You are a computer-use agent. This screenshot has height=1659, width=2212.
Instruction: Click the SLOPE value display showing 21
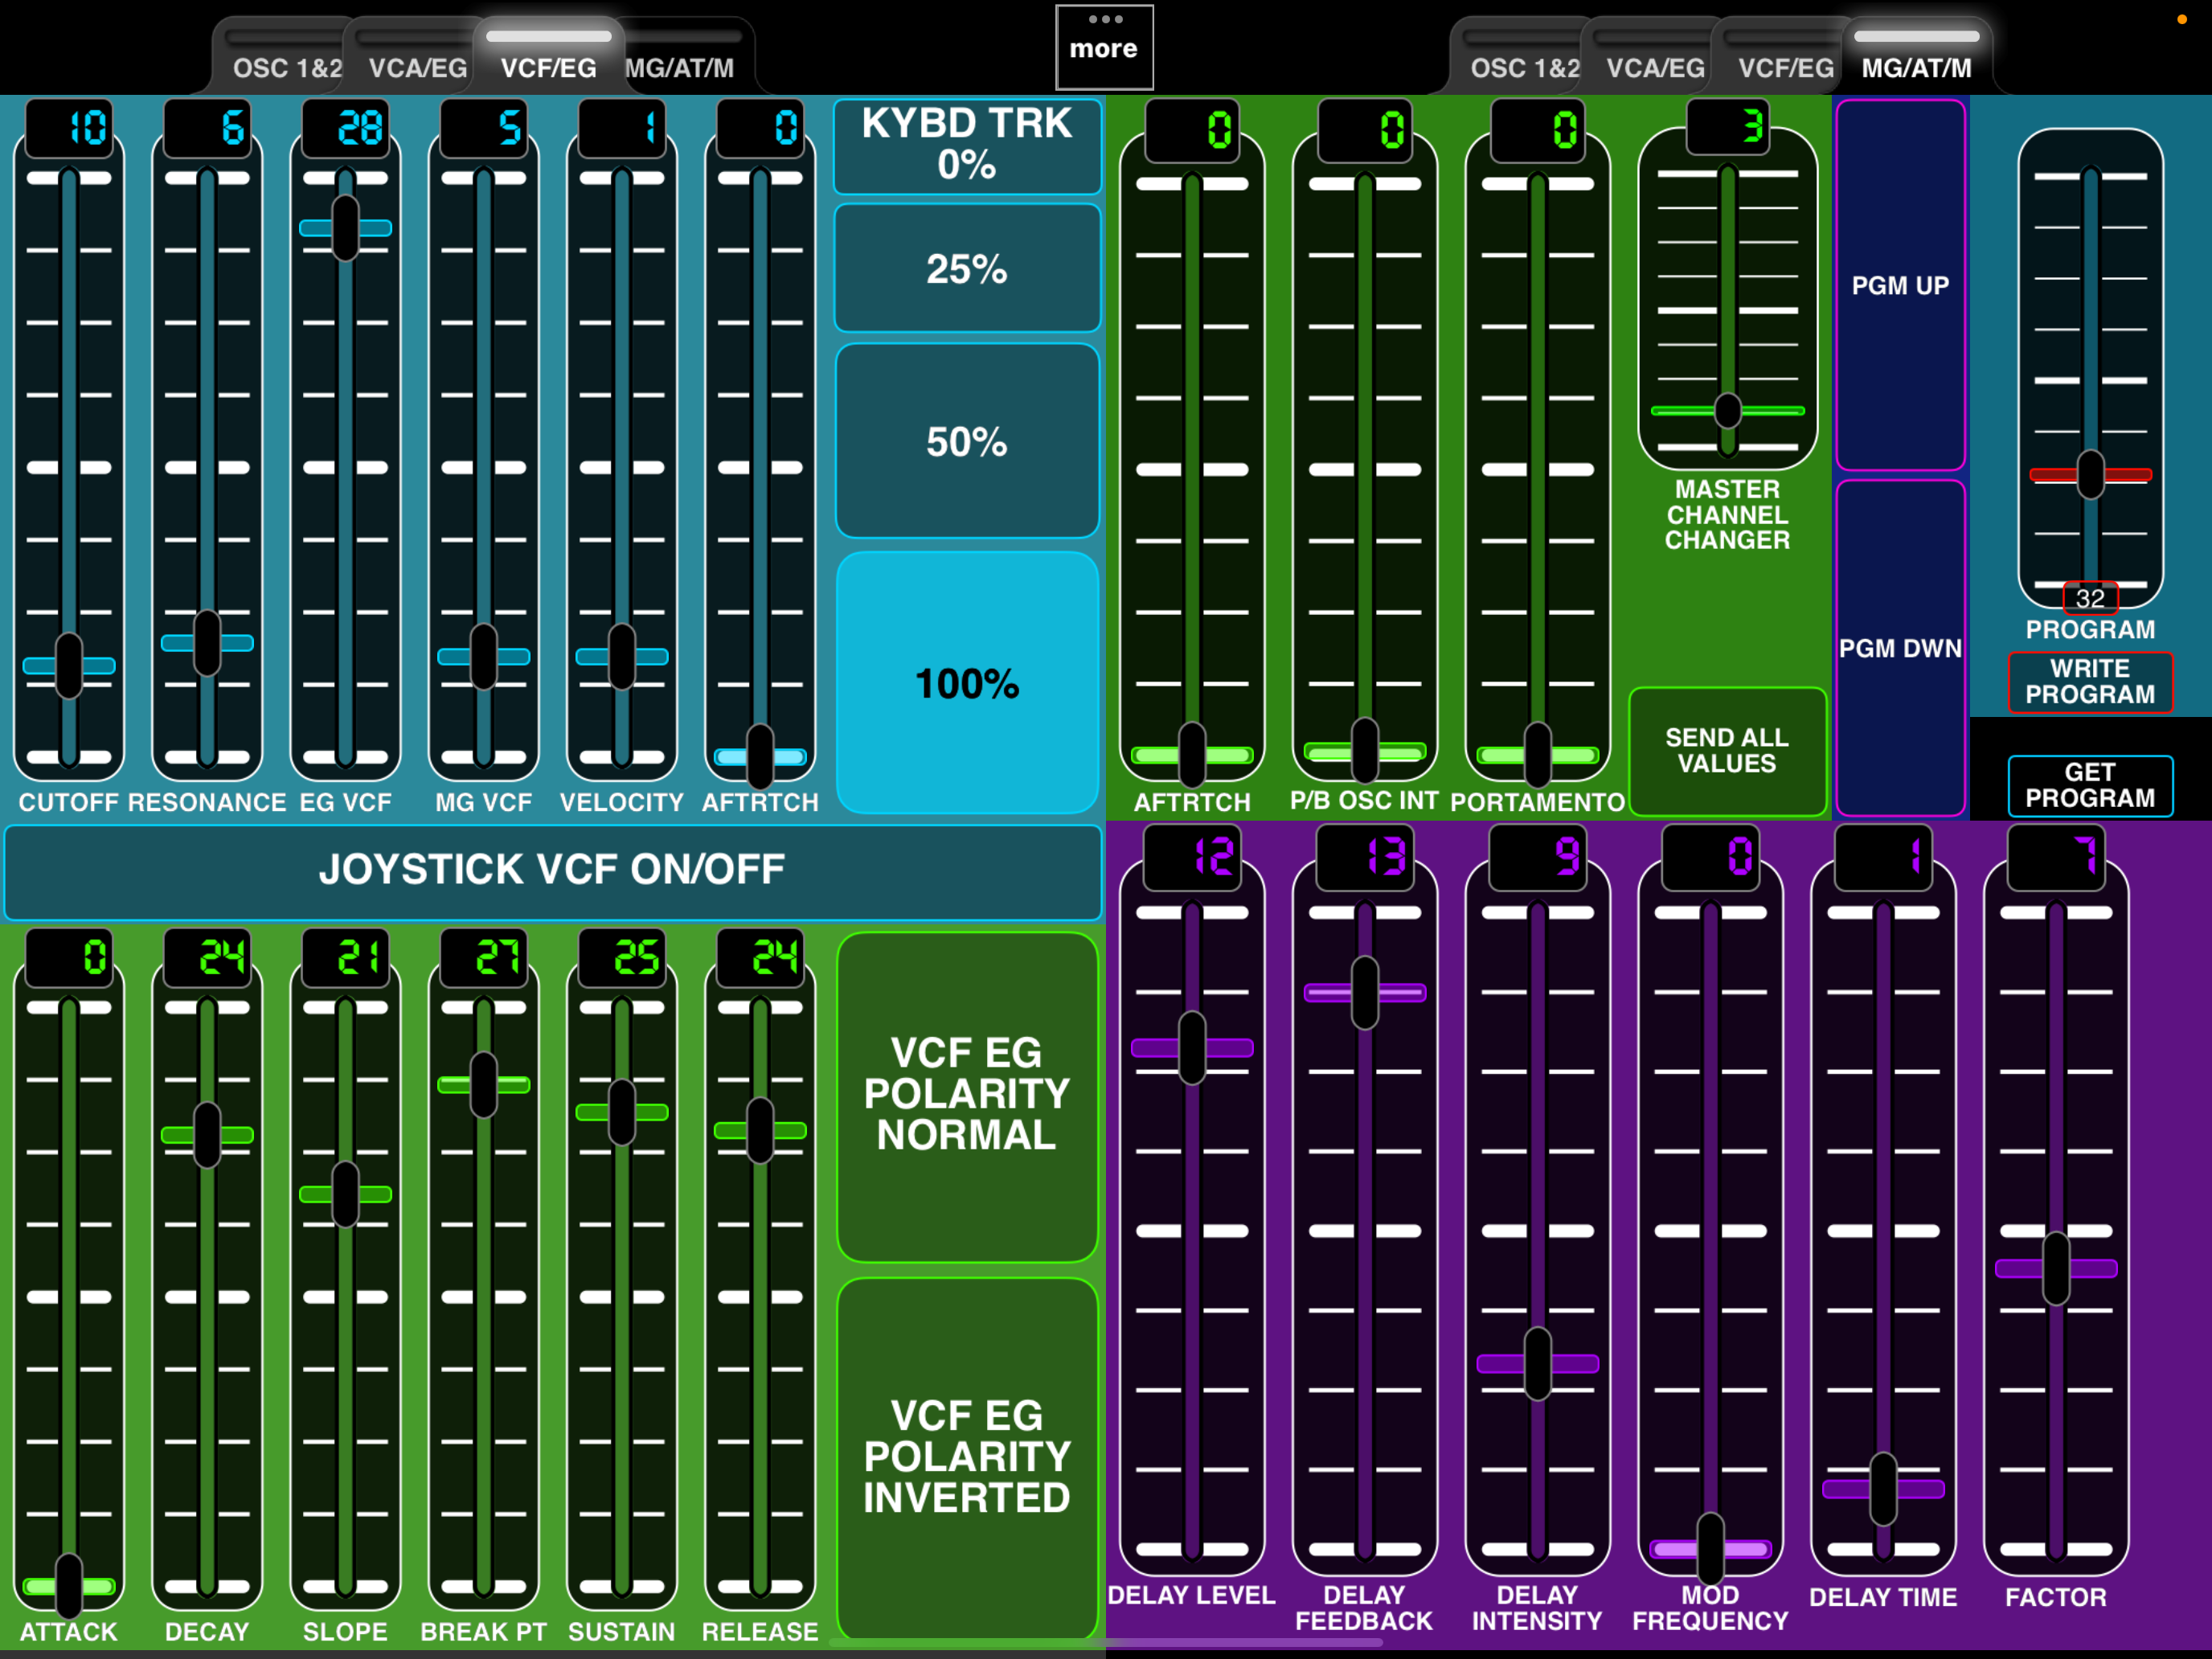345,957
